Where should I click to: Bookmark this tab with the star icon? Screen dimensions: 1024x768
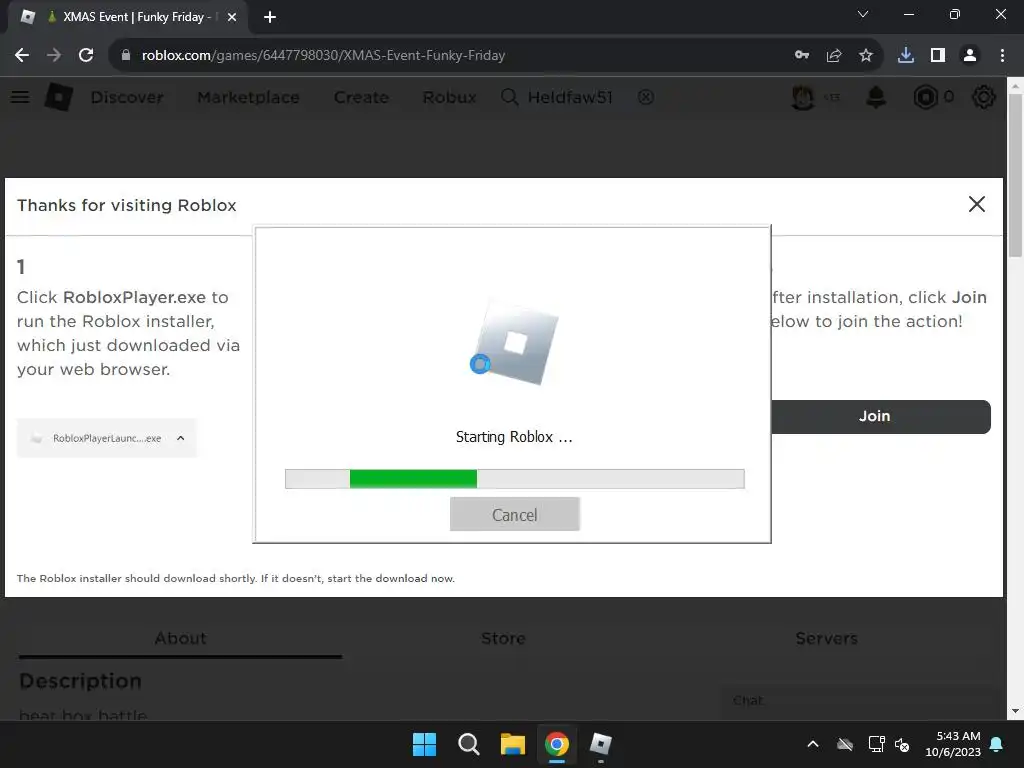click(x=866, y=56)
